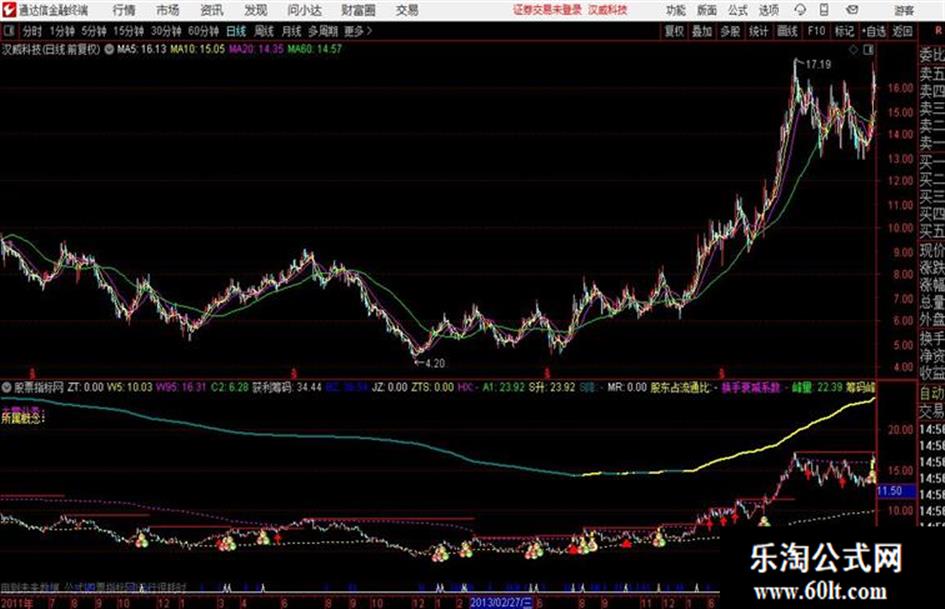Click the 返回 back button
Screen dimensions: 945x609
coord(902,31)
